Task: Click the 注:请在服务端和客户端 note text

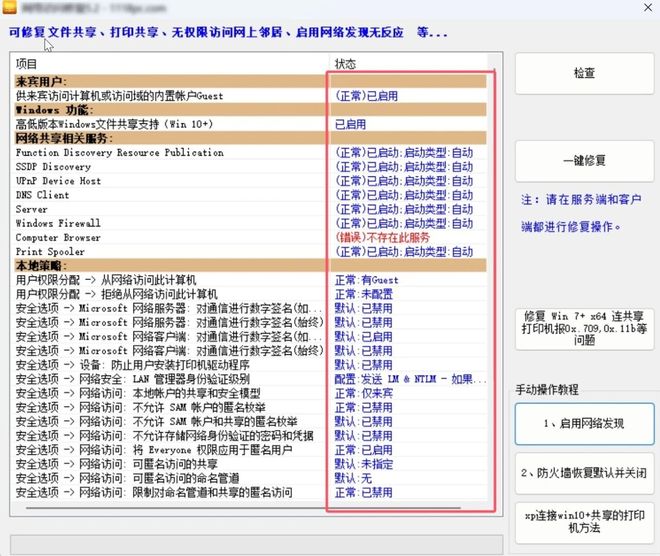Action: 581,213
